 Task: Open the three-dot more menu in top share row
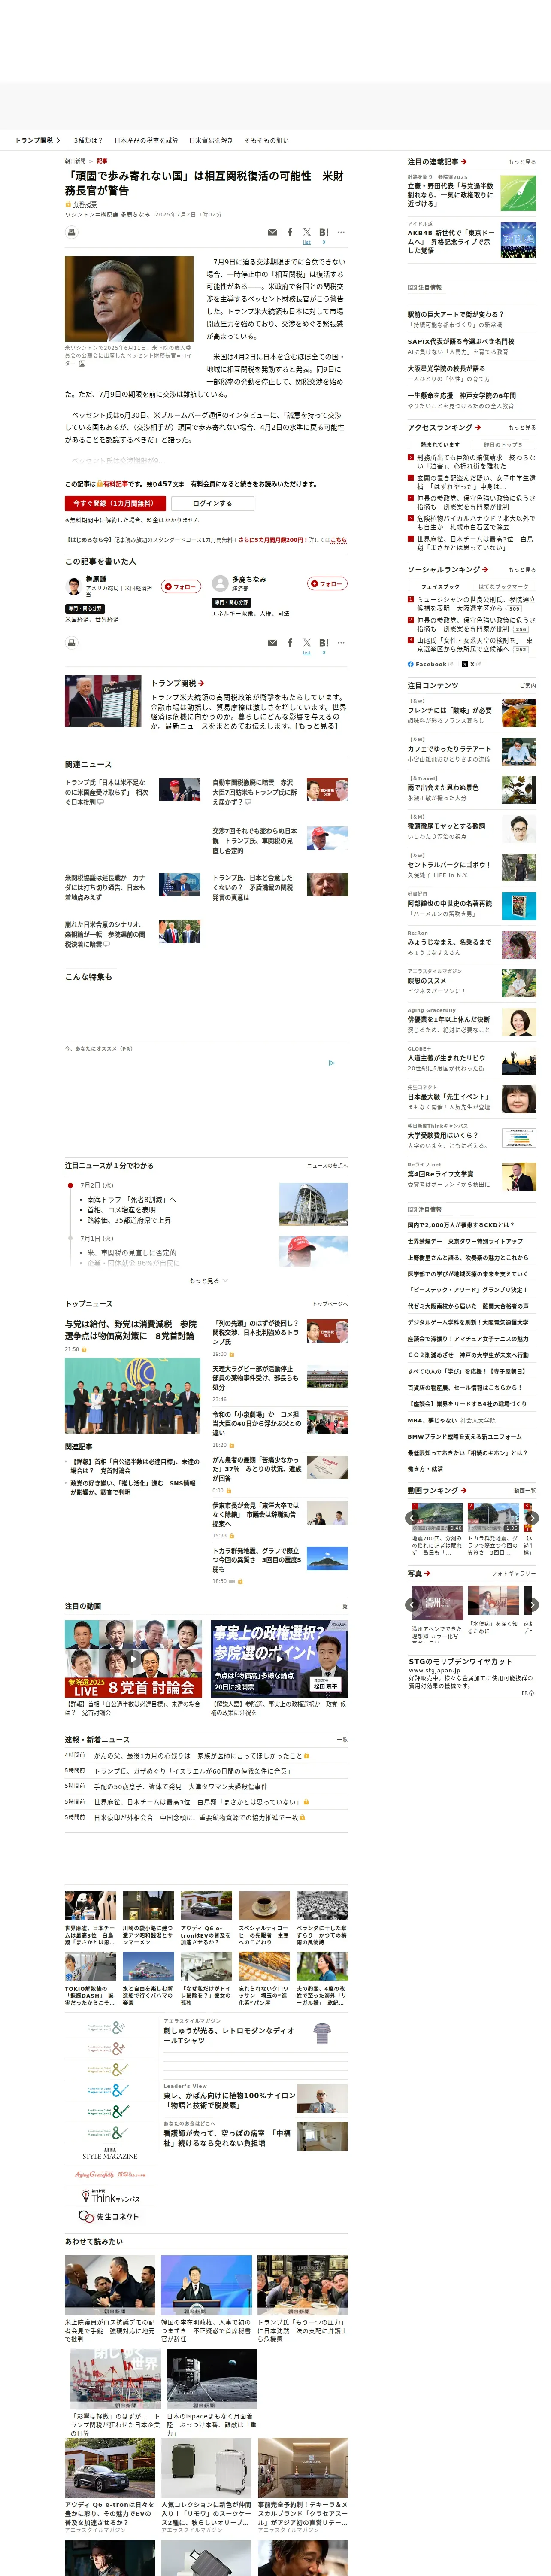click(341, 232)
